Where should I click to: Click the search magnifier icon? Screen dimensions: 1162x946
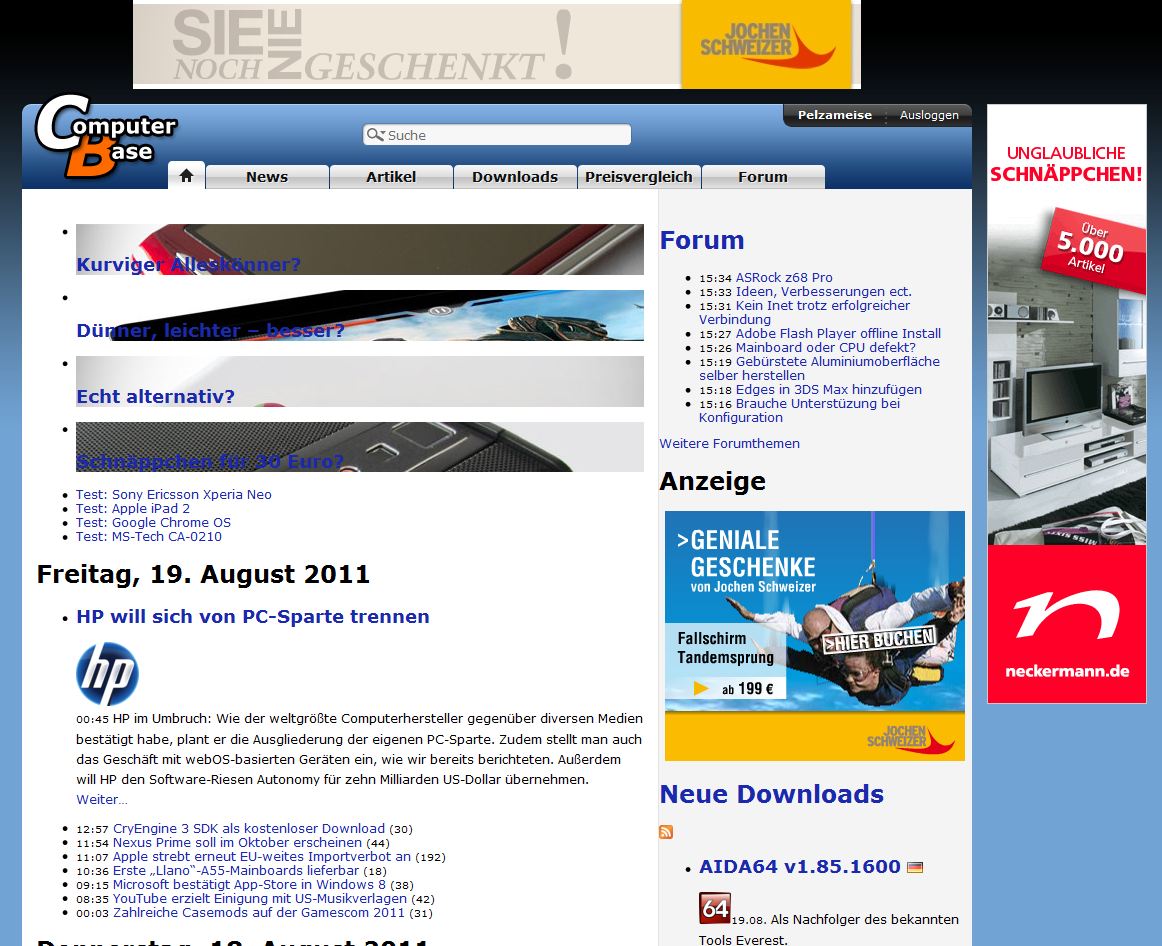point(376,135)
